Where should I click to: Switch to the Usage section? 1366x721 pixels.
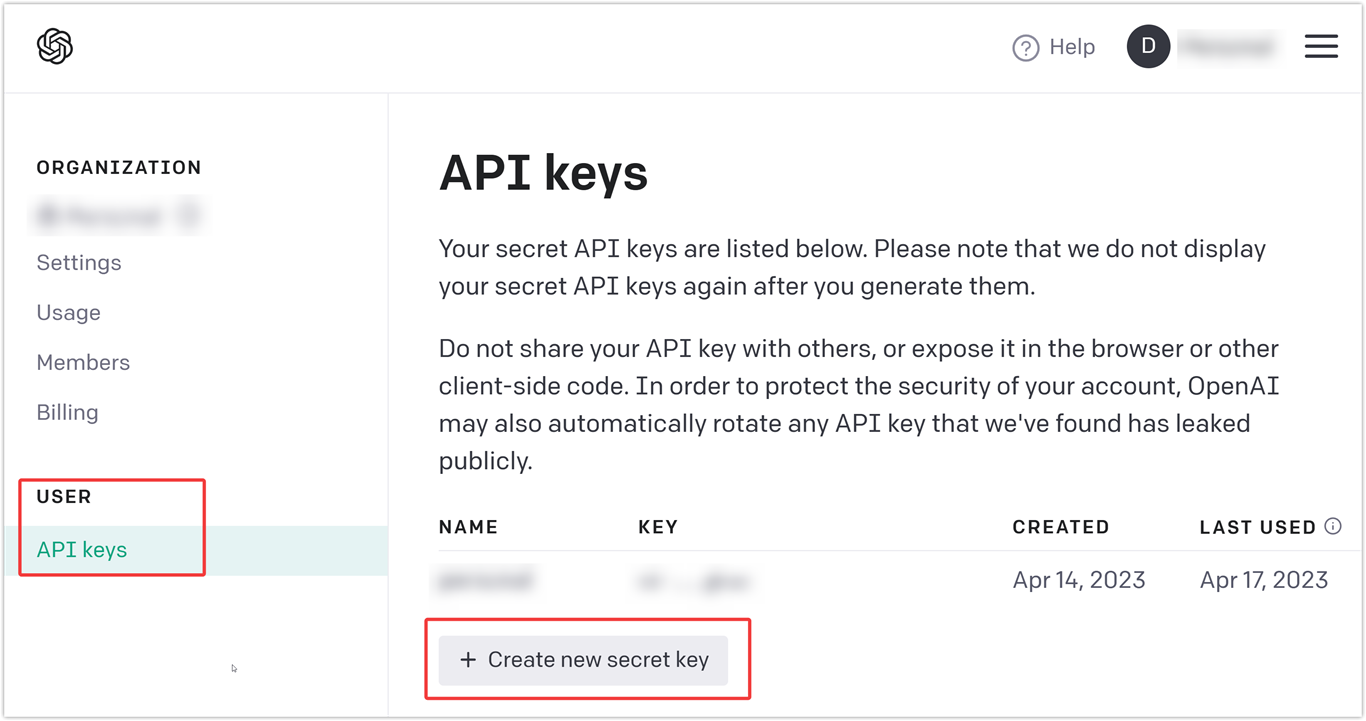click(x=68, y=312)
